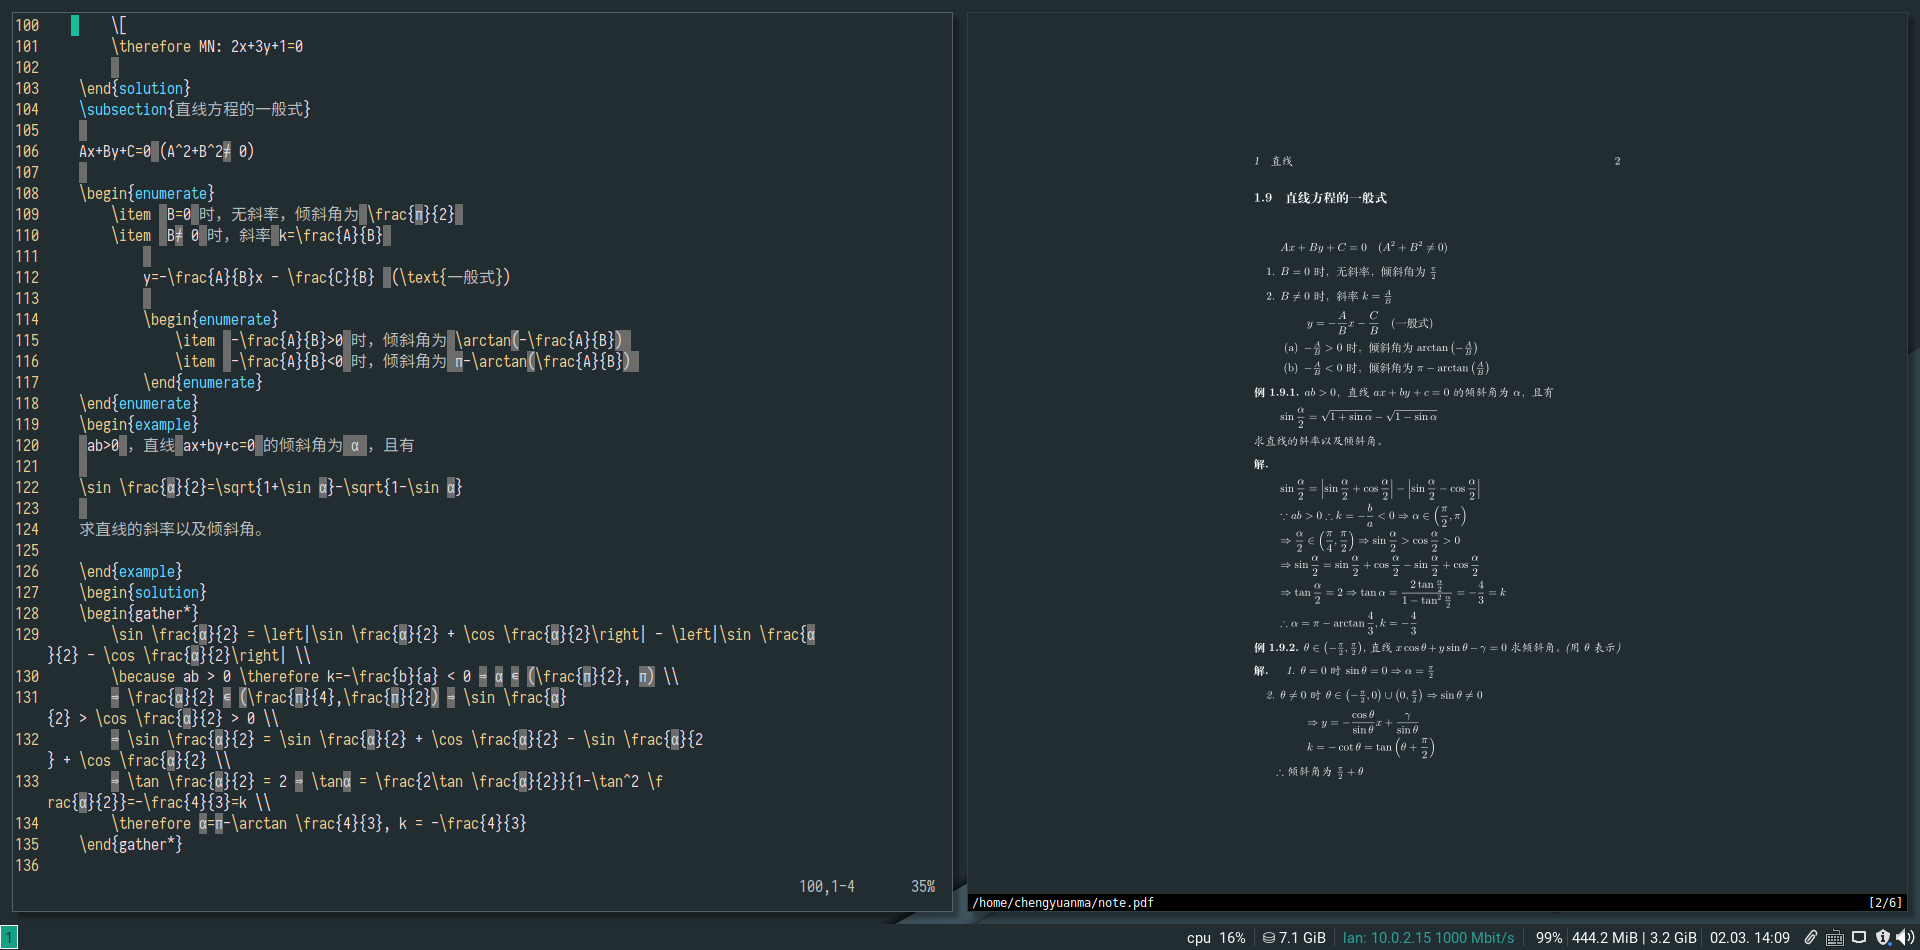
Task: Click \end{enumerate} on line 117
Action: 203,382
